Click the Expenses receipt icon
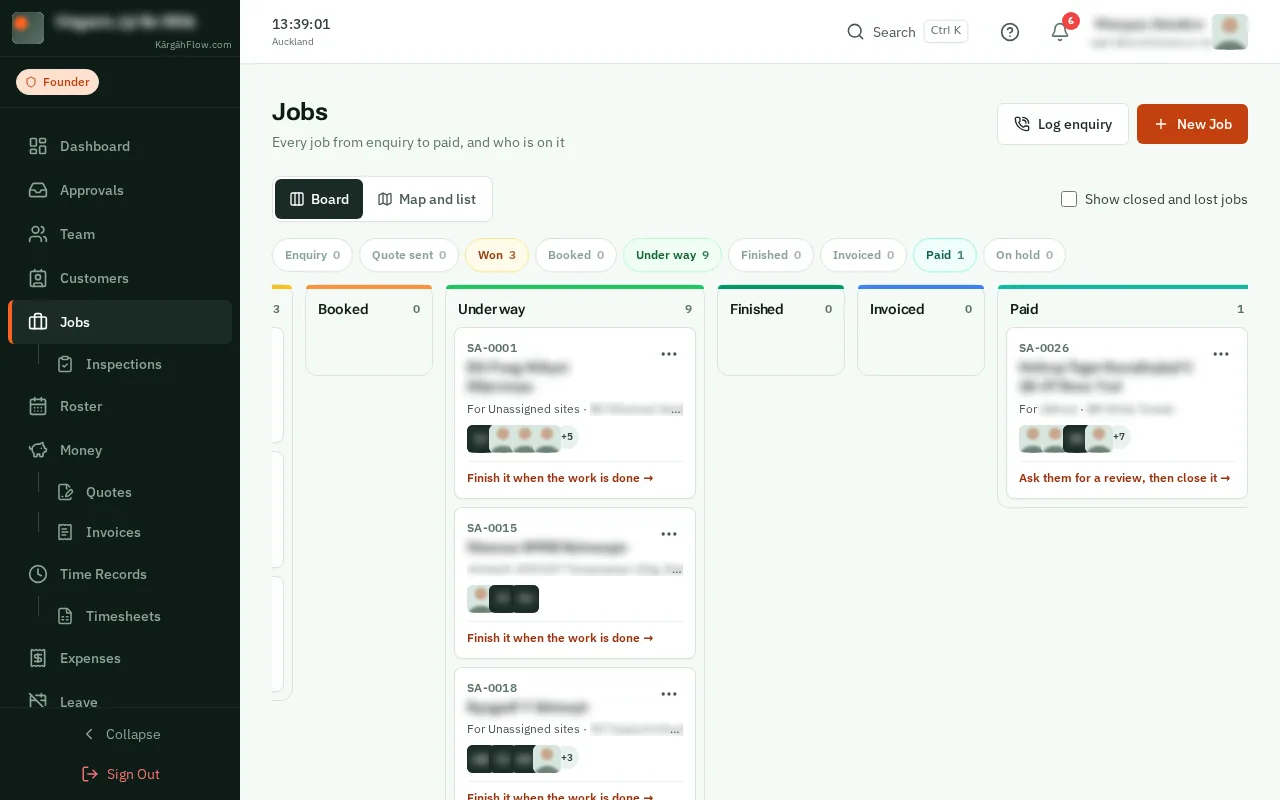This screenshot has width=1280, height=800. click(x=38, y=658)
